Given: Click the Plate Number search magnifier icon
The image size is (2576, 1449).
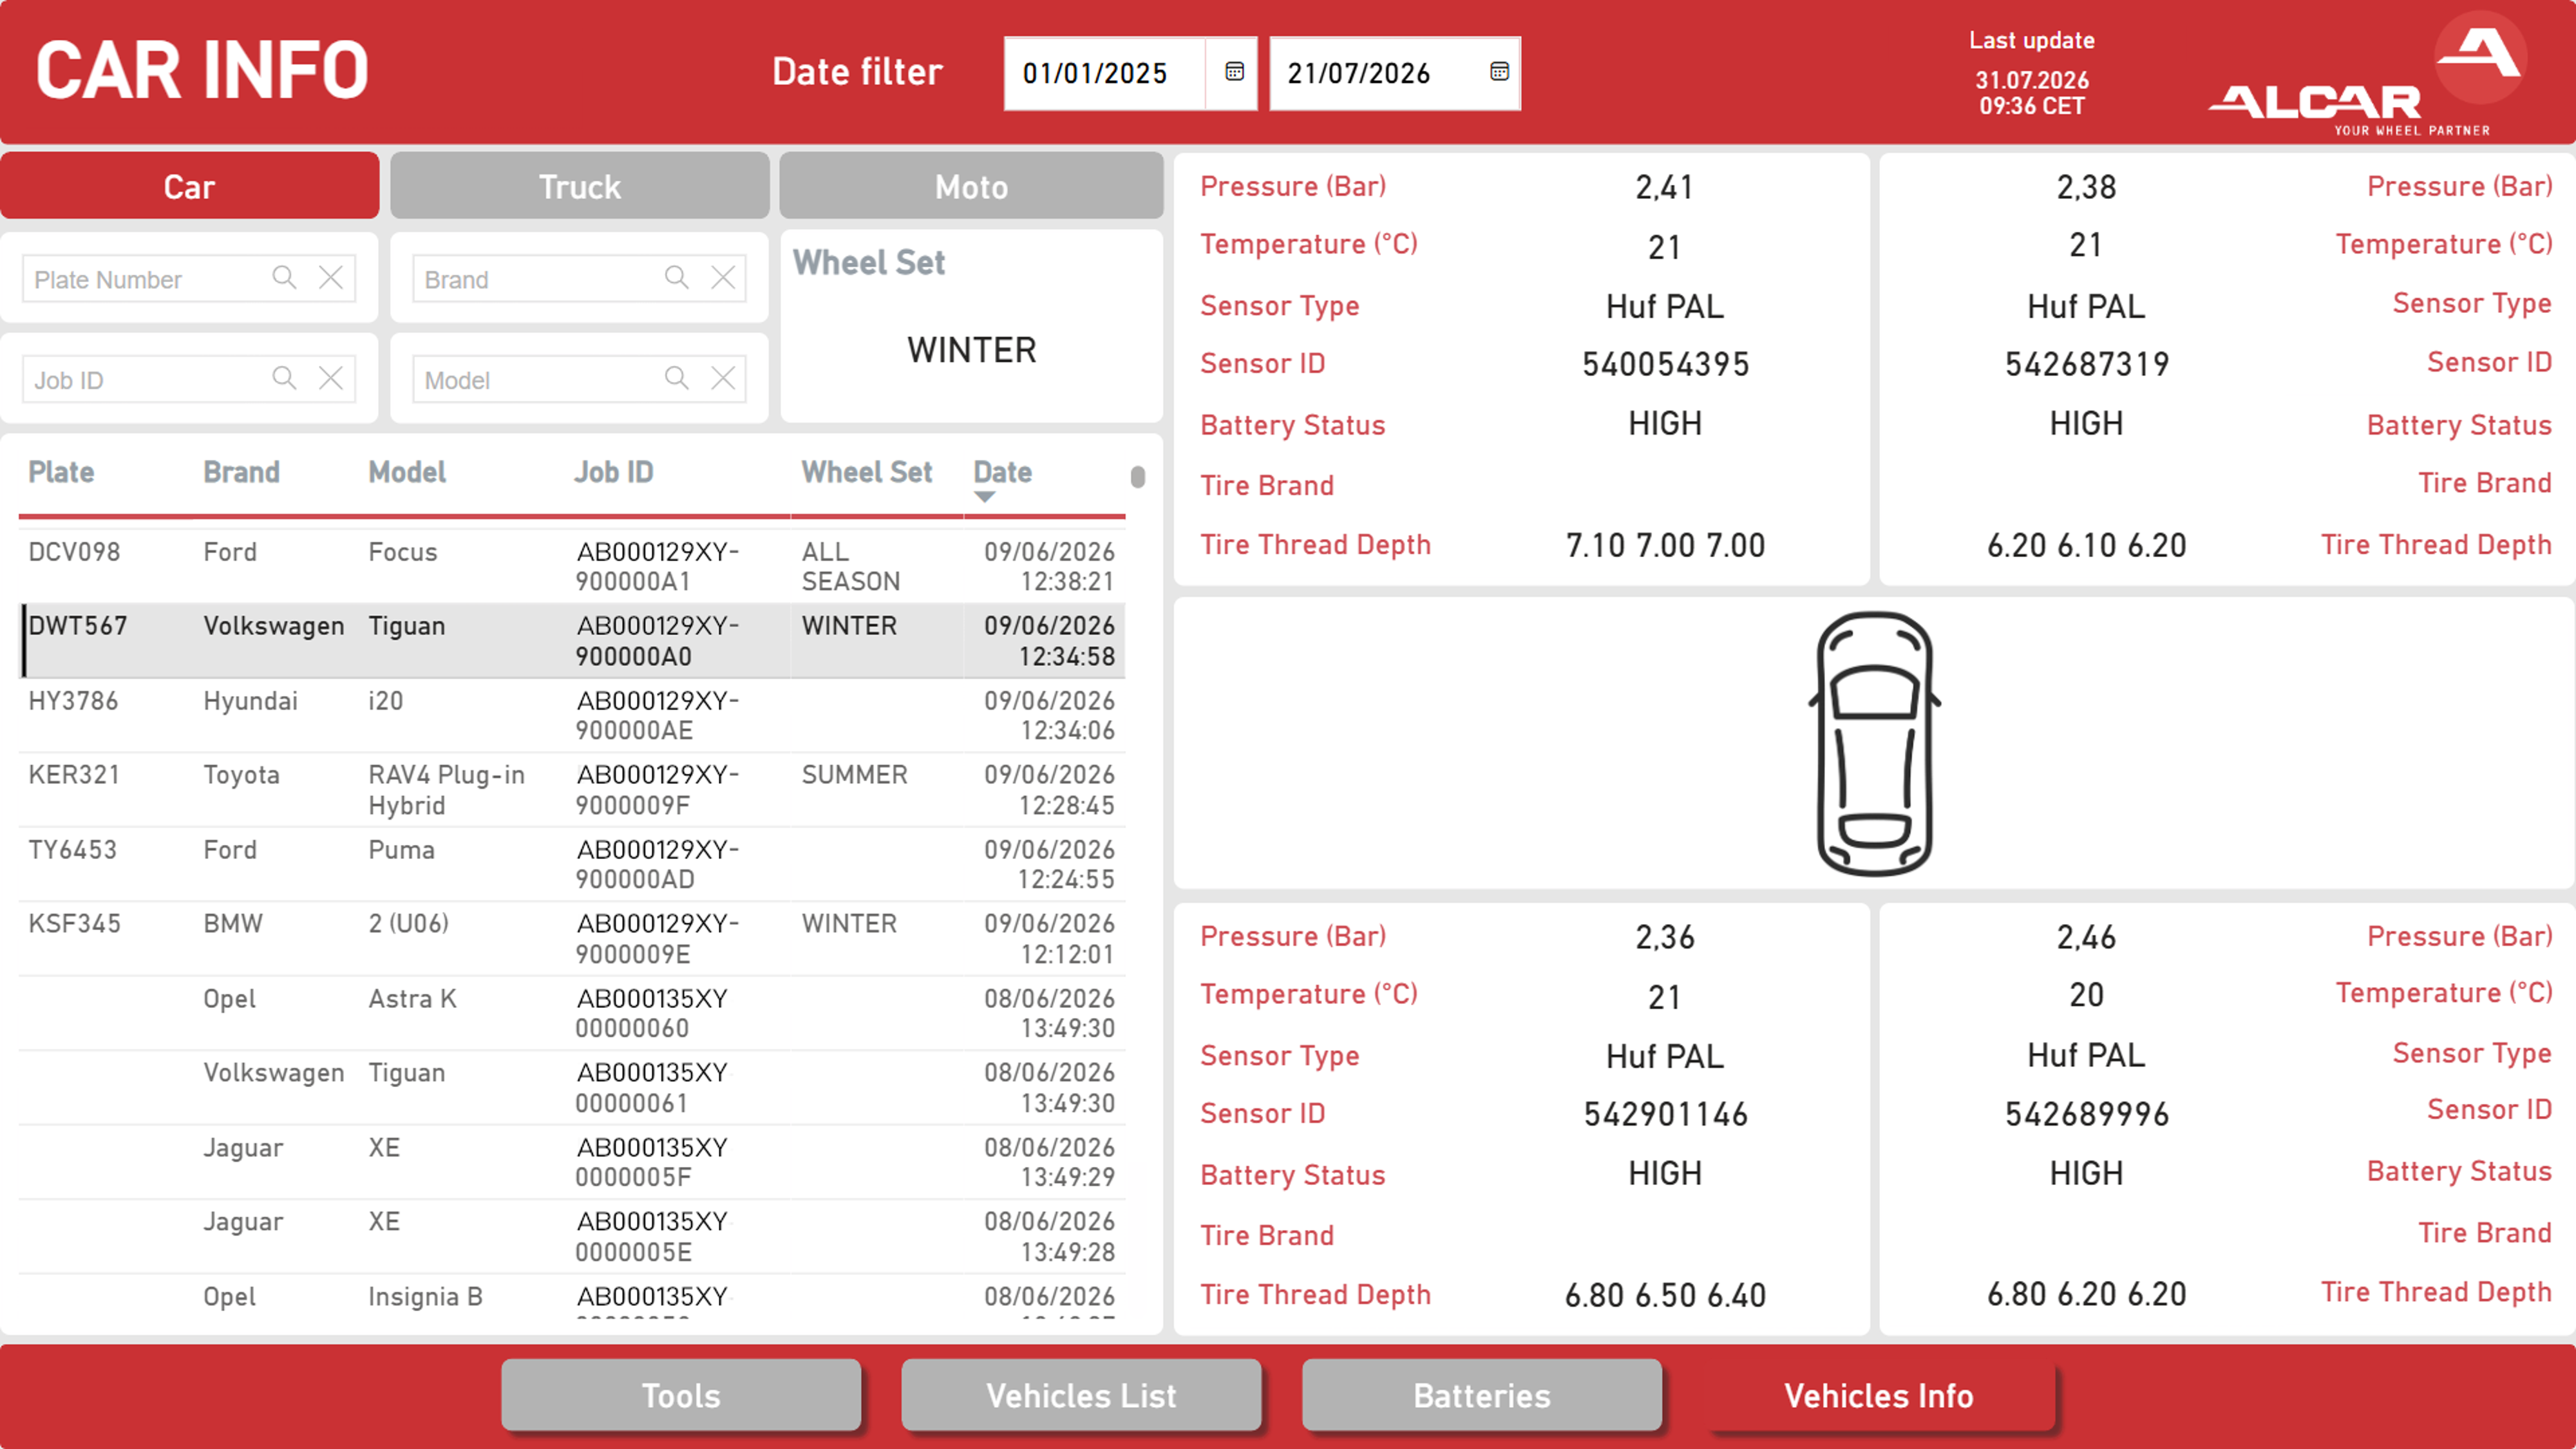Looking at the screenshot, I should [285, 277].
